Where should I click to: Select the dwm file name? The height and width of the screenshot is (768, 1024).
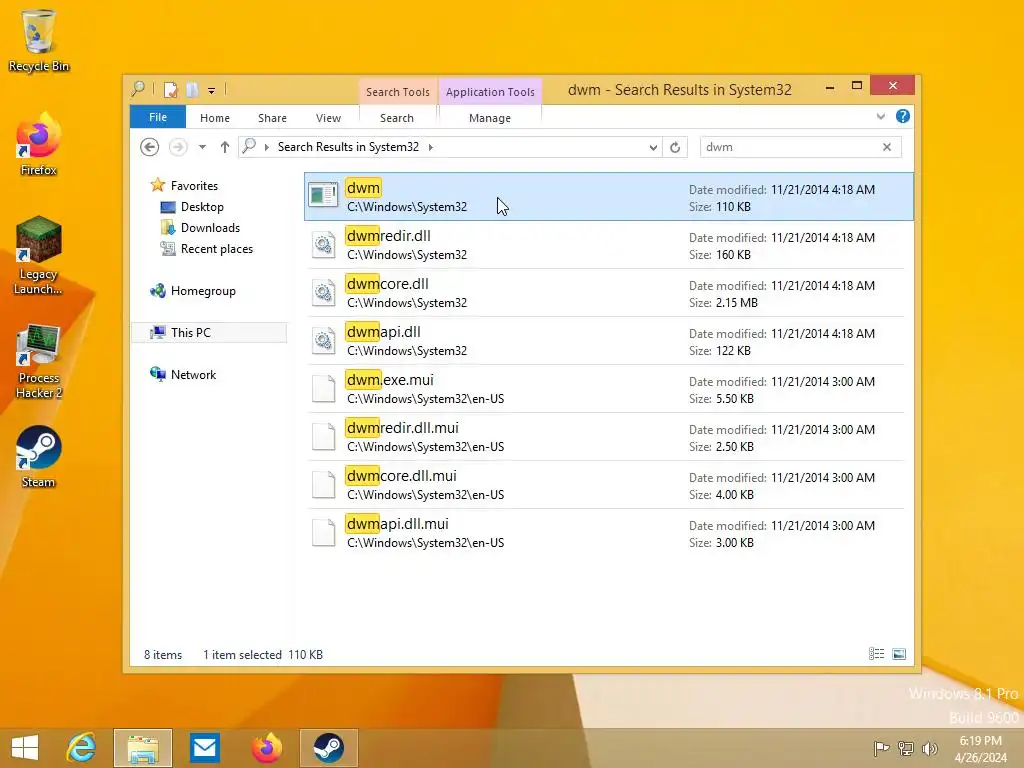coord(363,188)
